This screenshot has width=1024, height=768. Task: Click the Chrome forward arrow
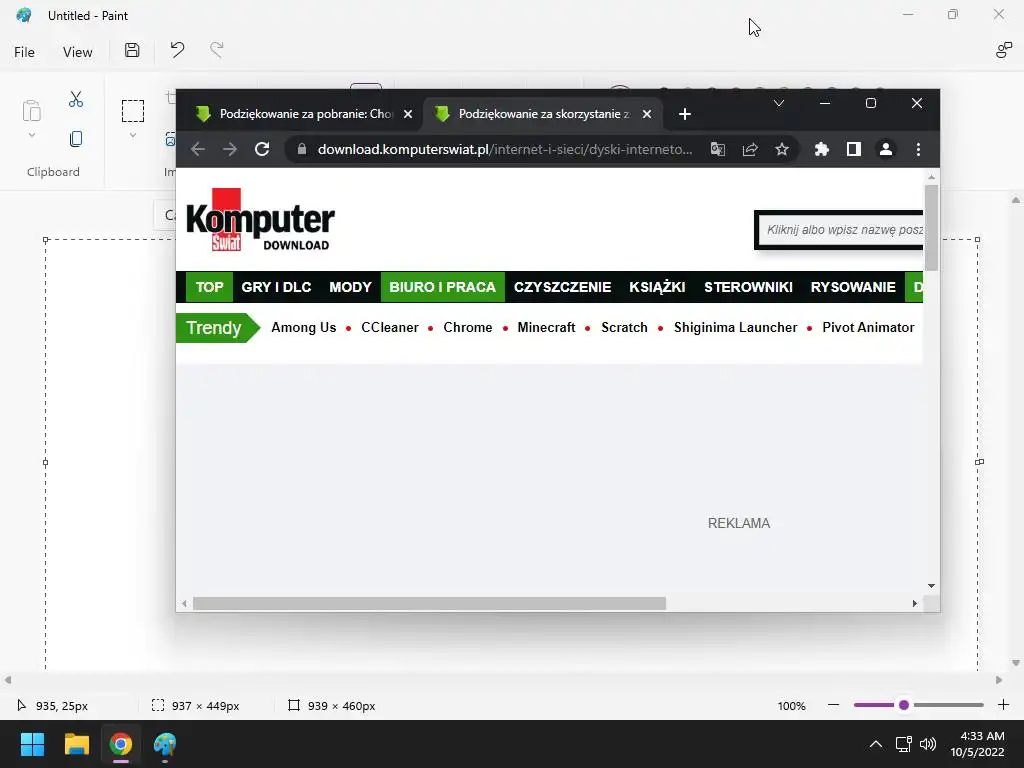coord(230,150)
